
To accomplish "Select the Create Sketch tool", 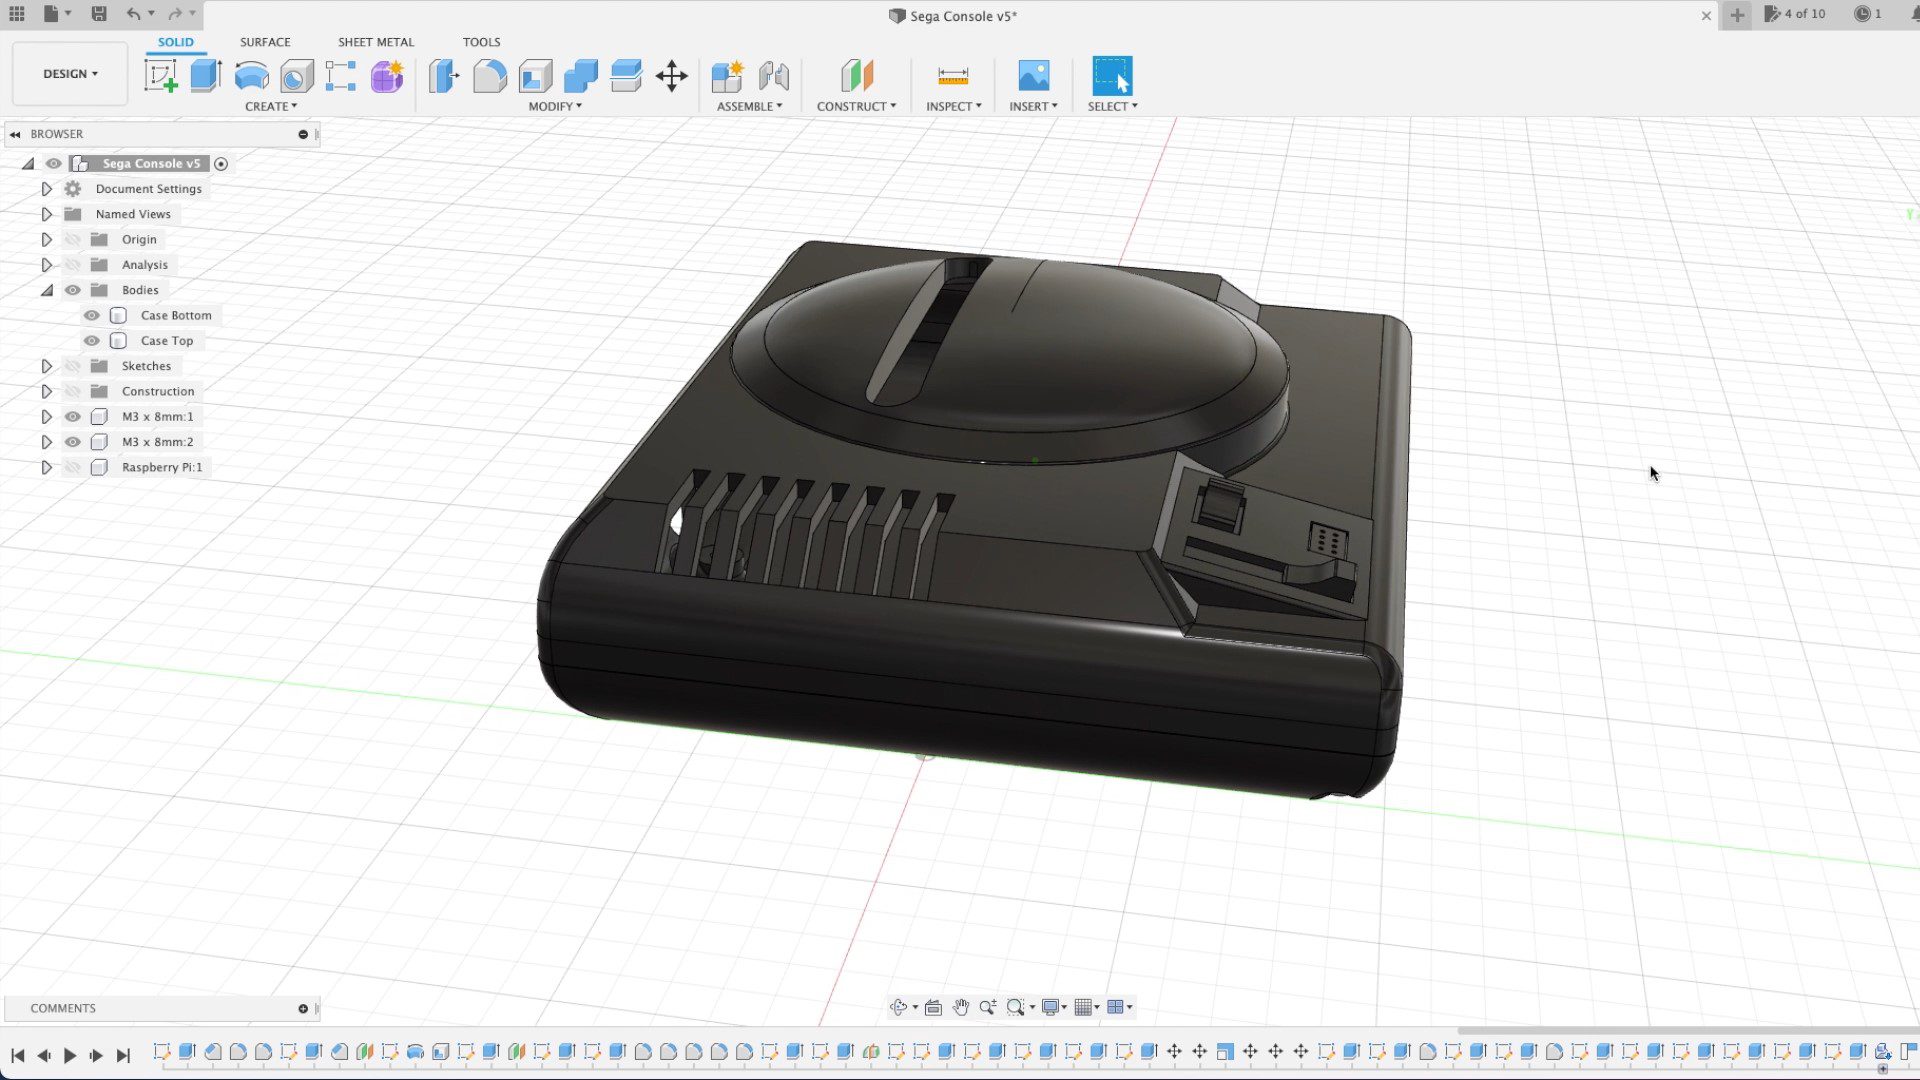I will click(160, 76).
